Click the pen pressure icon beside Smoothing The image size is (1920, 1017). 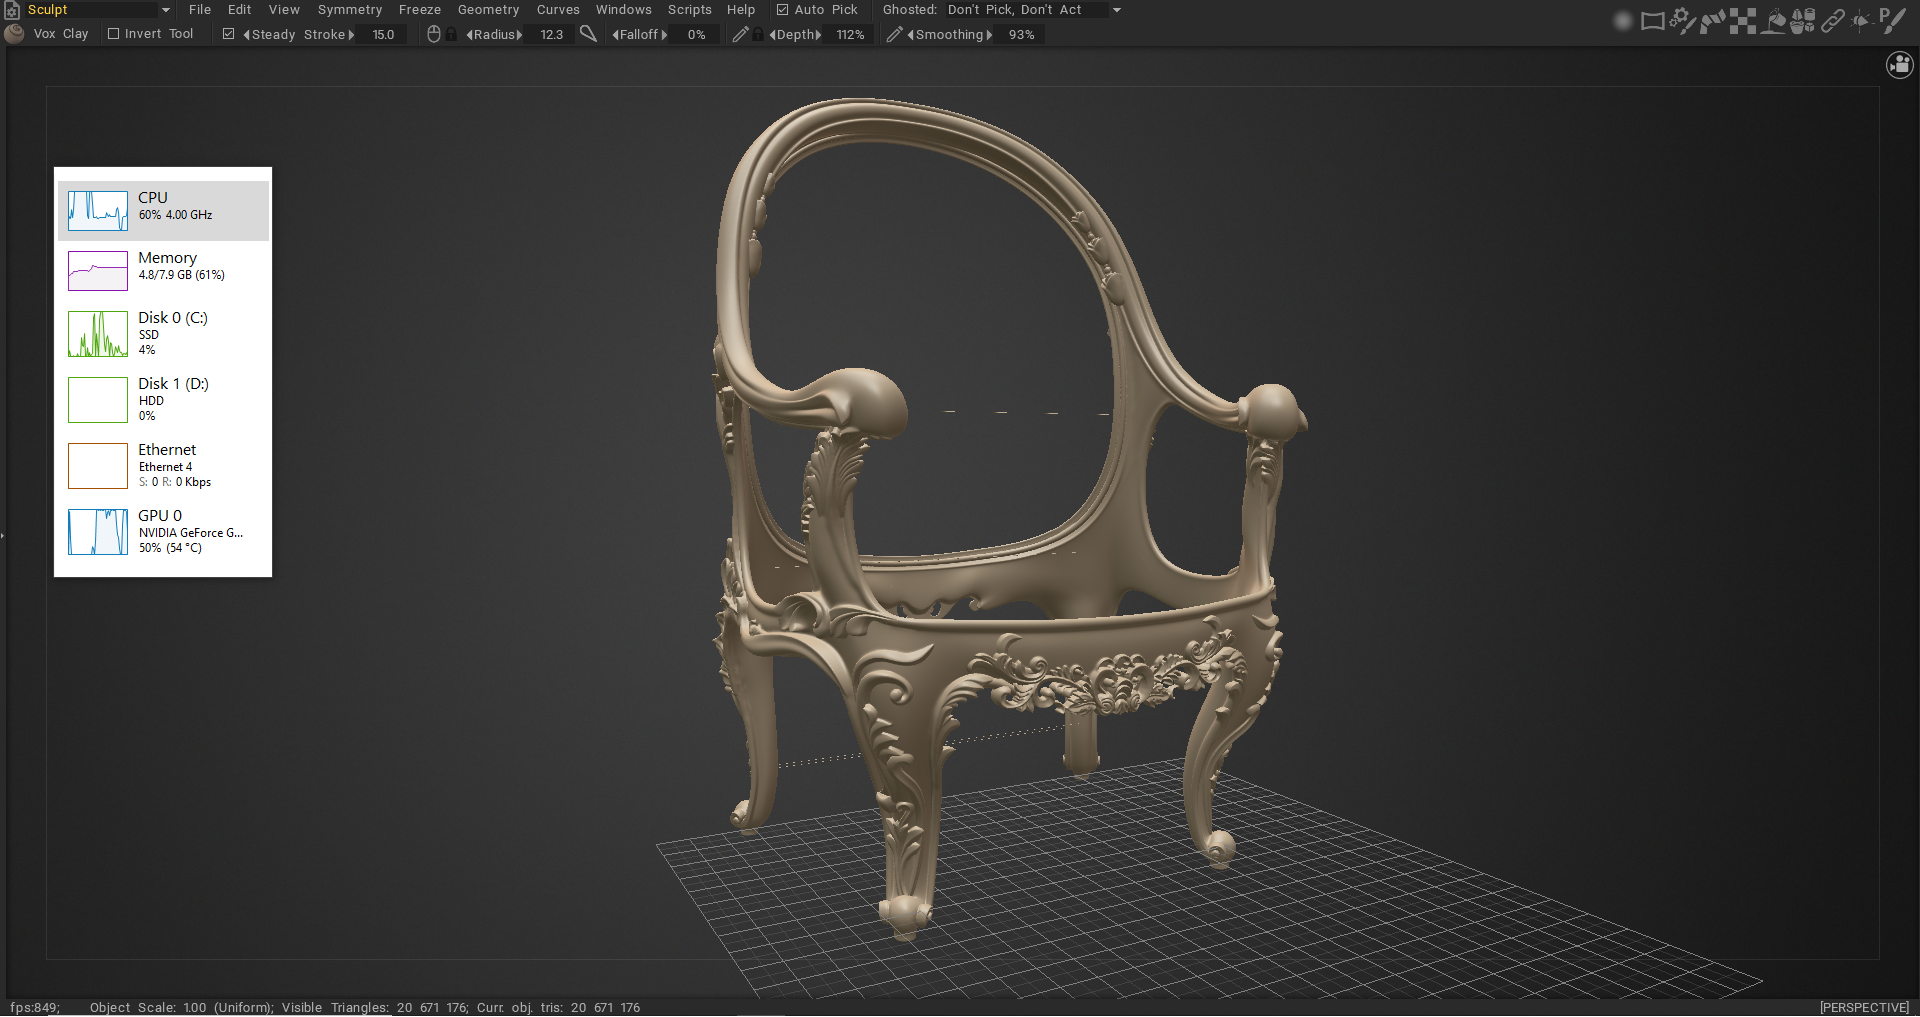895,34
